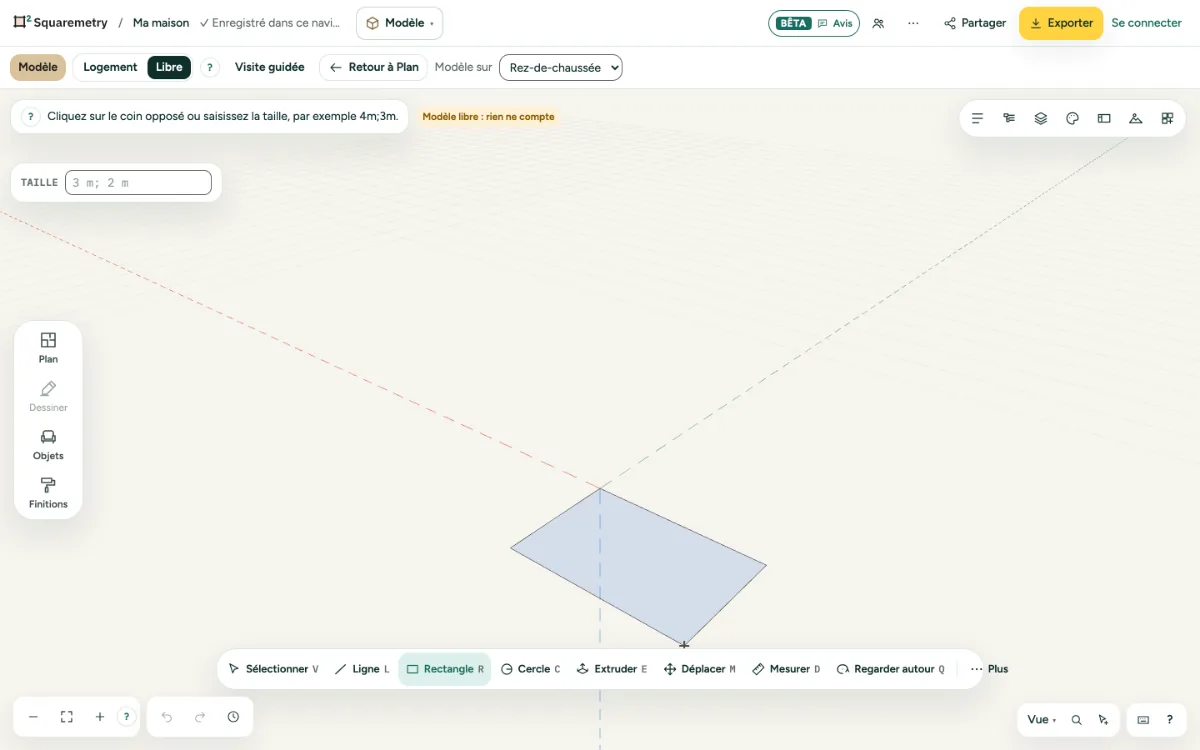Open the Rez-de-chaussée floor dropdown
The width and height of the screenshot is (1200, 750).
(560, 67)
